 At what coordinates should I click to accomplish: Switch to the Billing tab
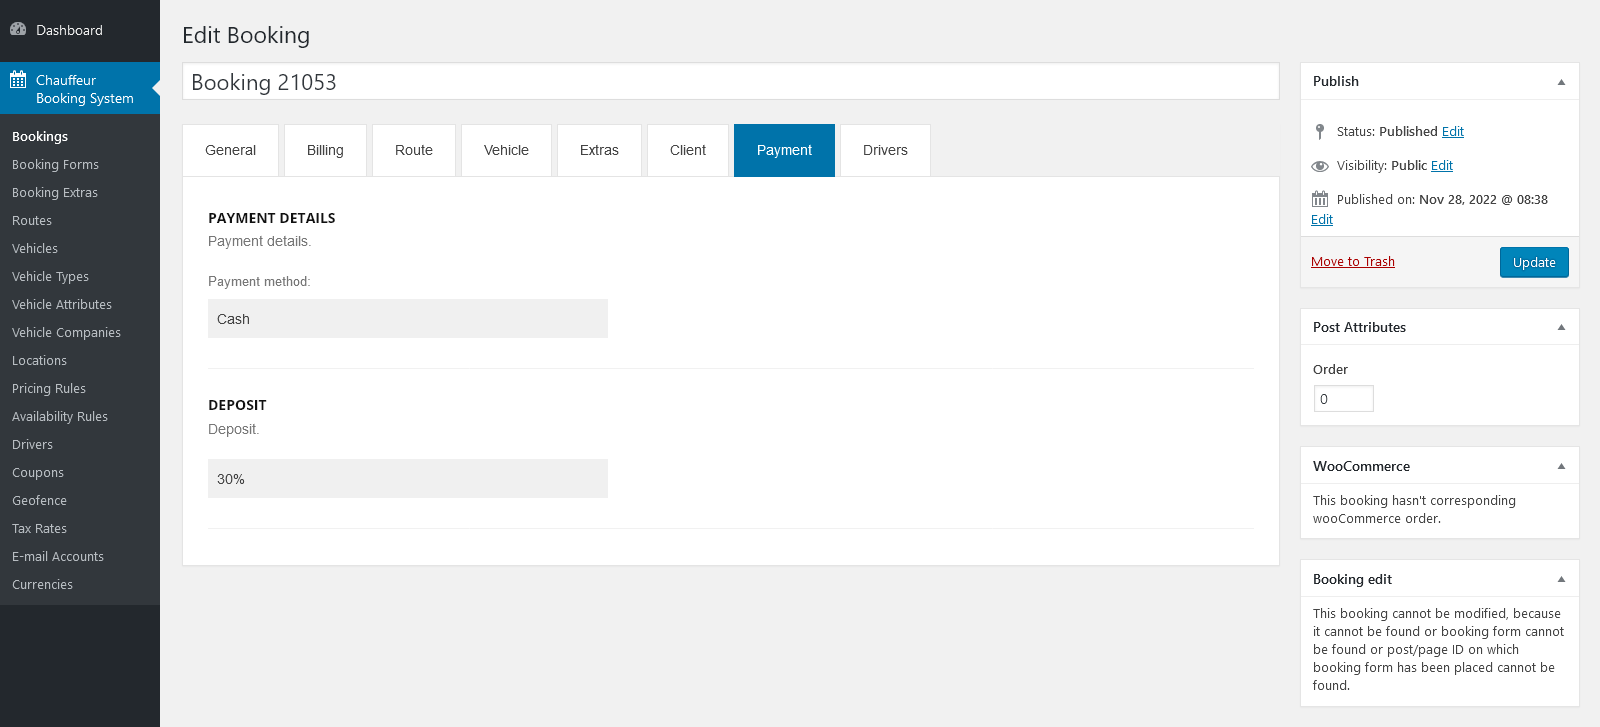pos(325,150)
